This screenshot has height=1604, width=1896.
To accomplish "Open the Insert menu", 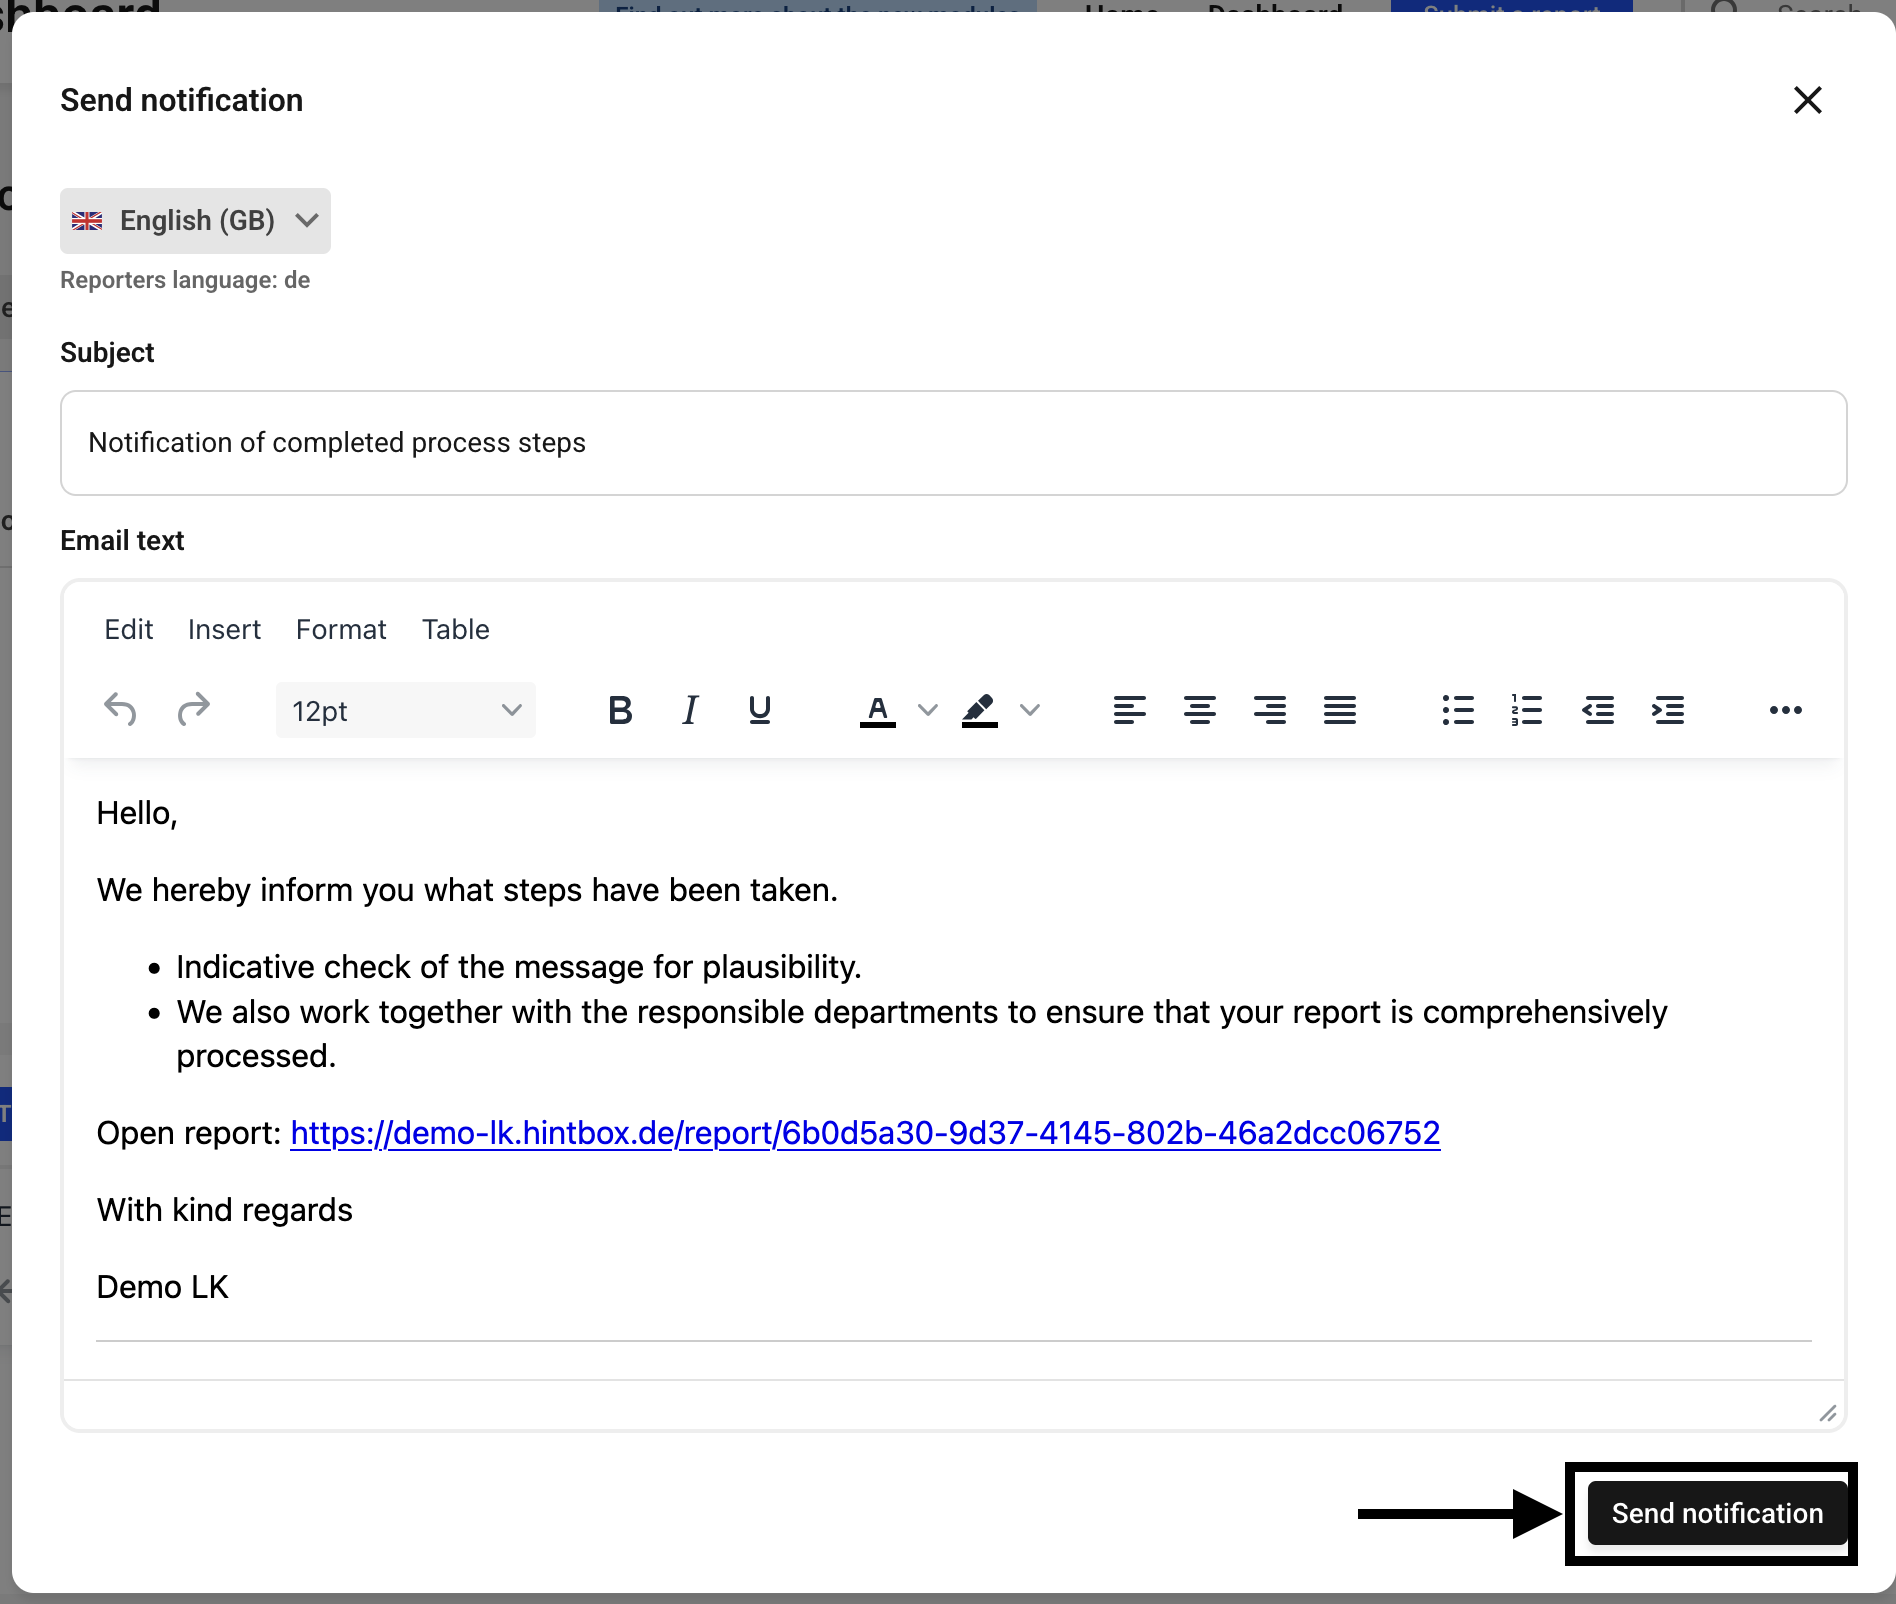I will click(x=224, y=629).
